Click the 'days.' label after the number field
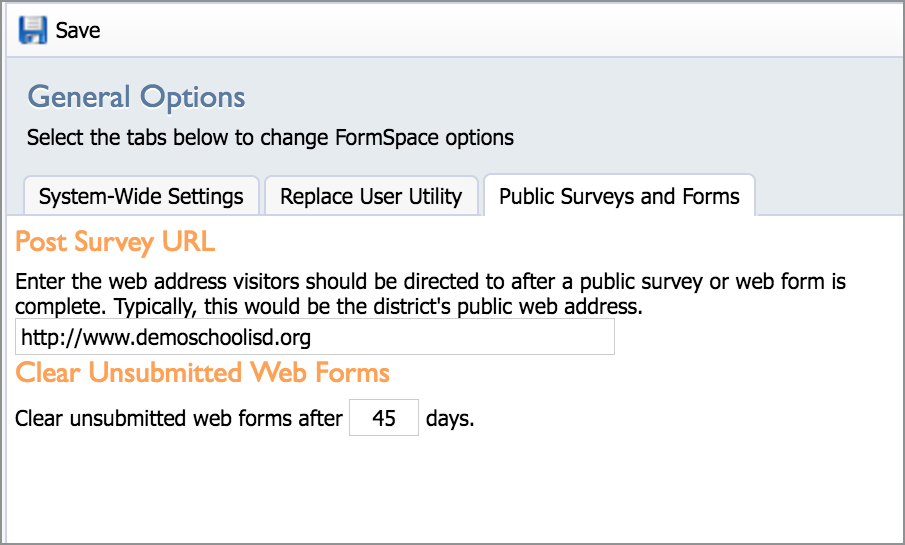The height and width of the screenshot is (545, 905). pyautogui.click(x=450, y=419)
